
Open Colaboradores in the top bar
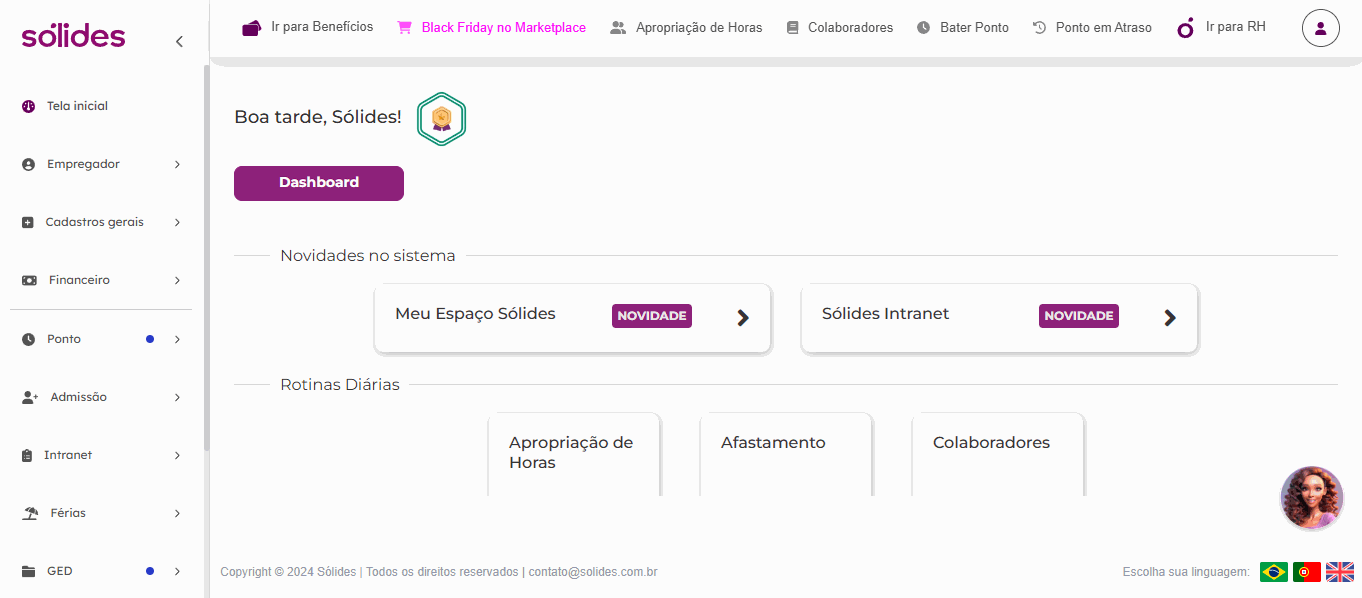pos(839,28)
